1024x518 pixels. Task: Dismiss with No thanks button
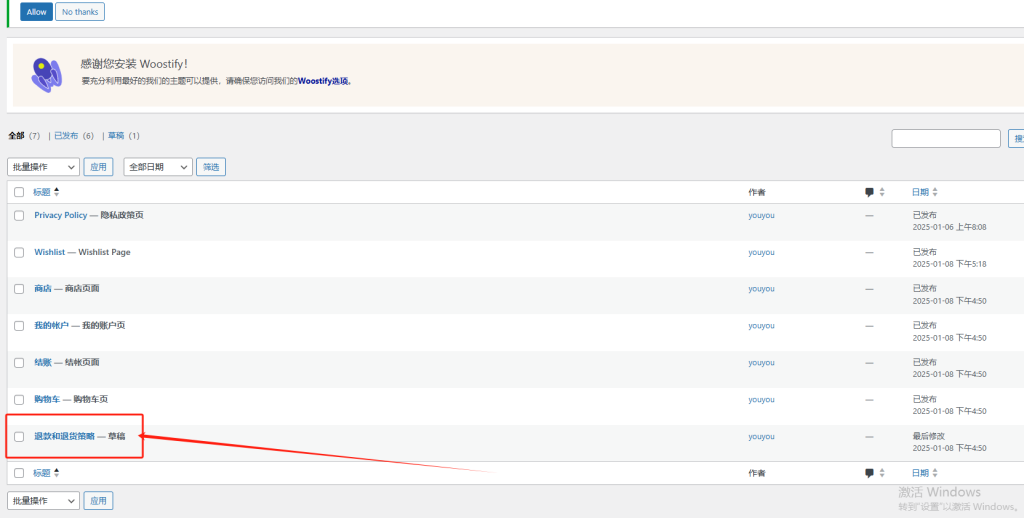(x=80, y=12)
